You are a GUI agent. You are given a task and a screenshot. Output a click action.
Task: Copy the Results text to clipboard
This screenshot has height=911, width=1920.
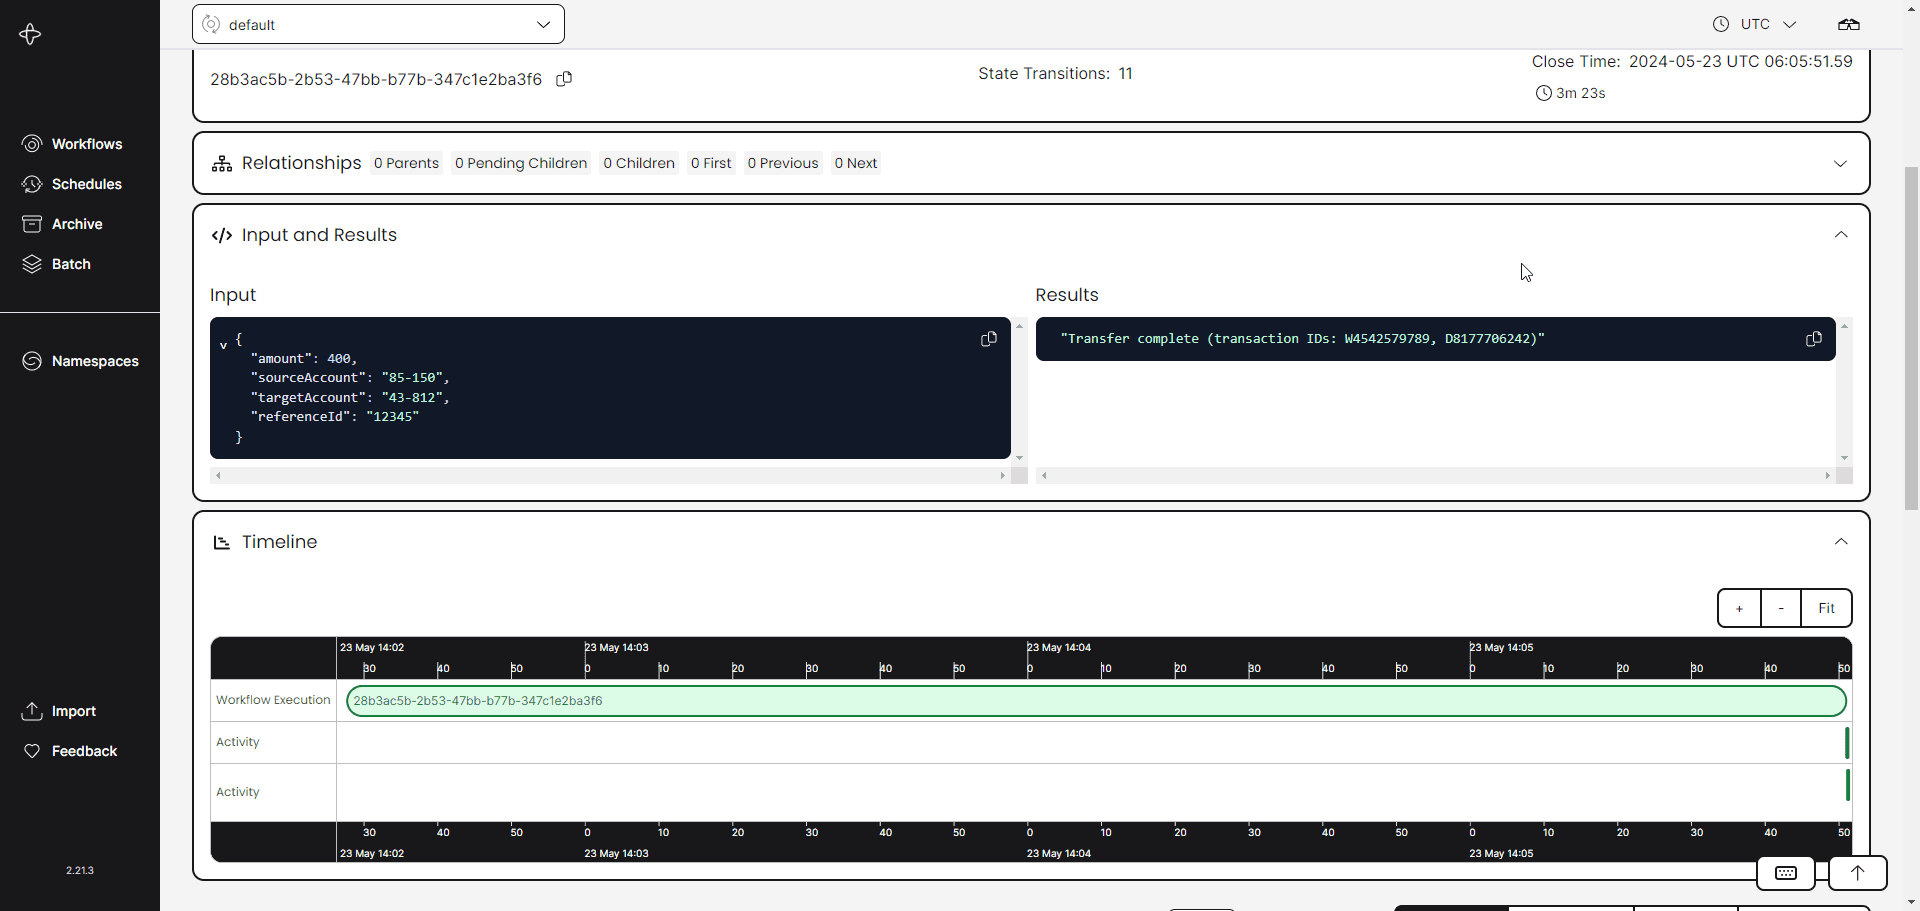pyautogui.click(x=1813, y=339)
